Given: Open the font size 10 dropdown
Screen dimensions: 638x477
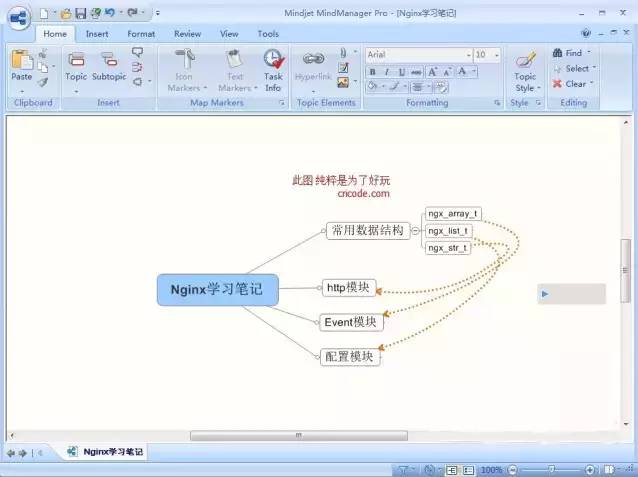Looking at the screenshot, I should click(x=497, y=55).
